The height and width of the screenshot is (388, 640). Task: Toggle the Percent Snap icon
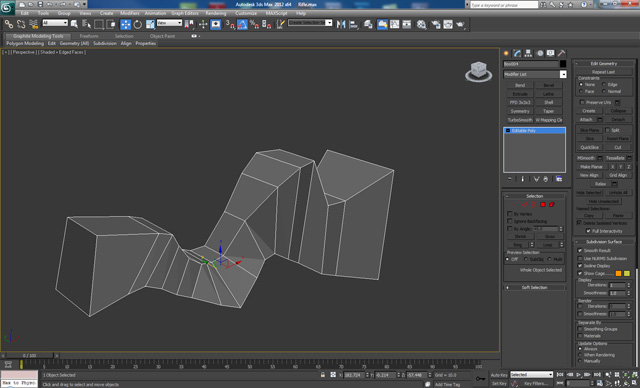point(254,24)
